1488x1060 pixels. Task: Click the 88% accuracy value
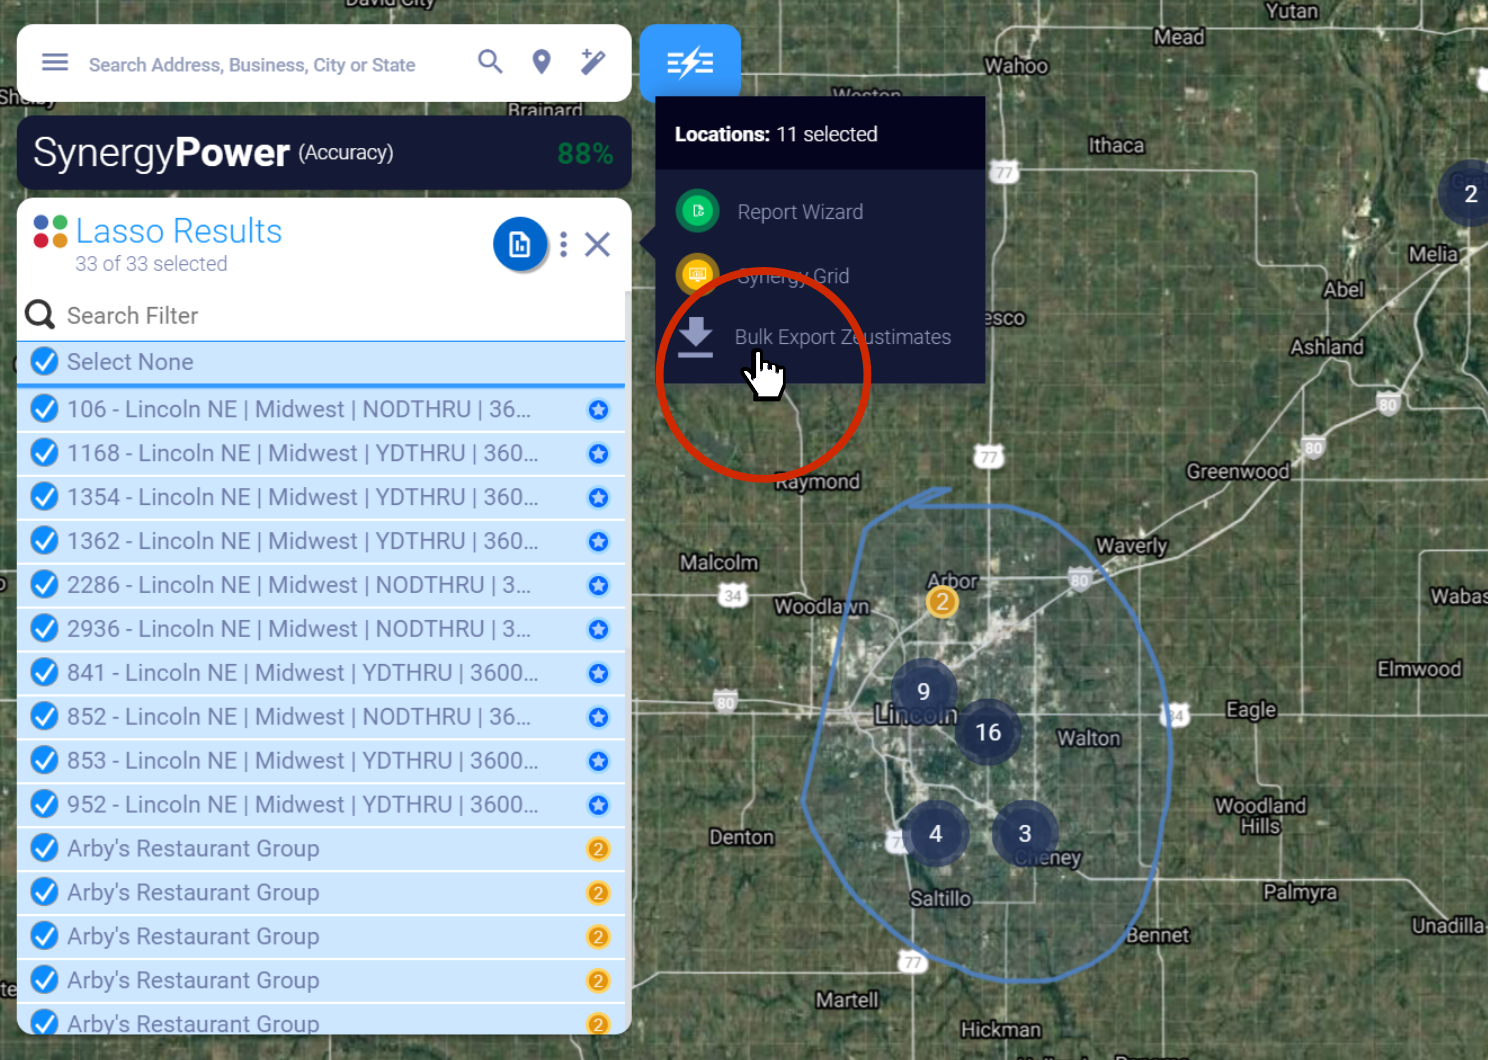pyautogui.click(x=585, y=153)
